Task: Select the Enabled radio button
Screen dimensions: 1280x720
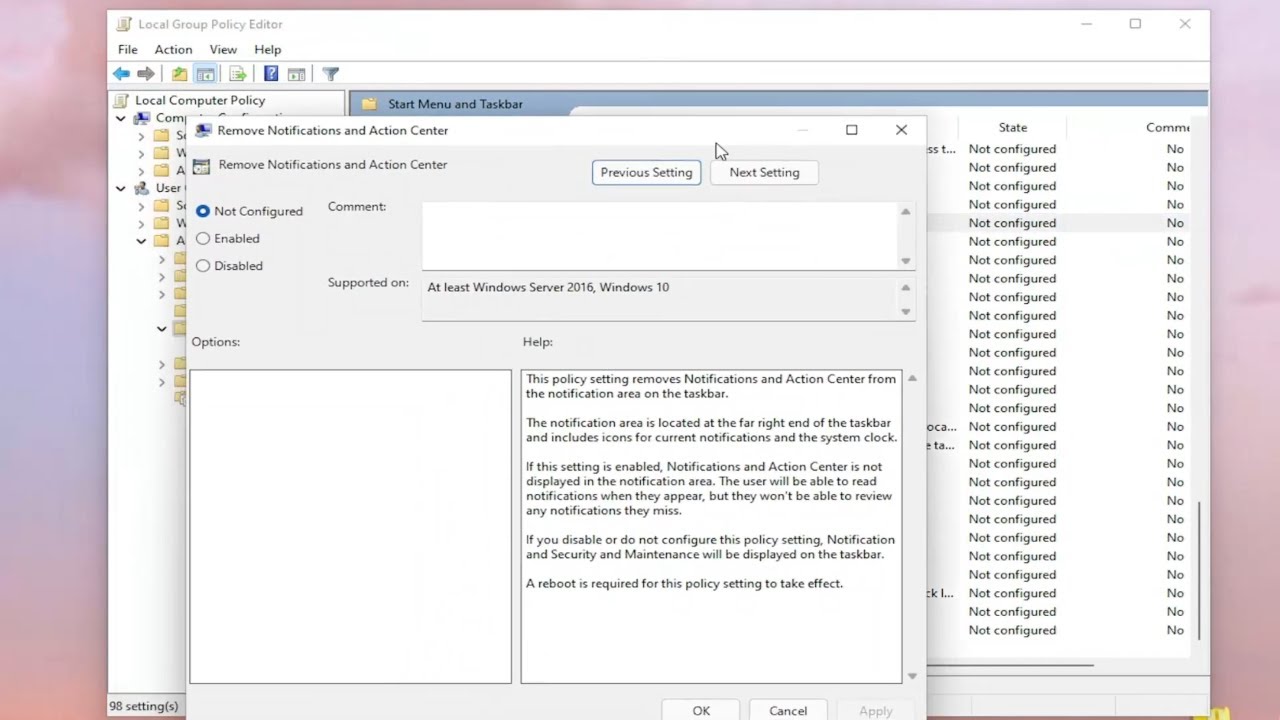Action: (203, 238)
